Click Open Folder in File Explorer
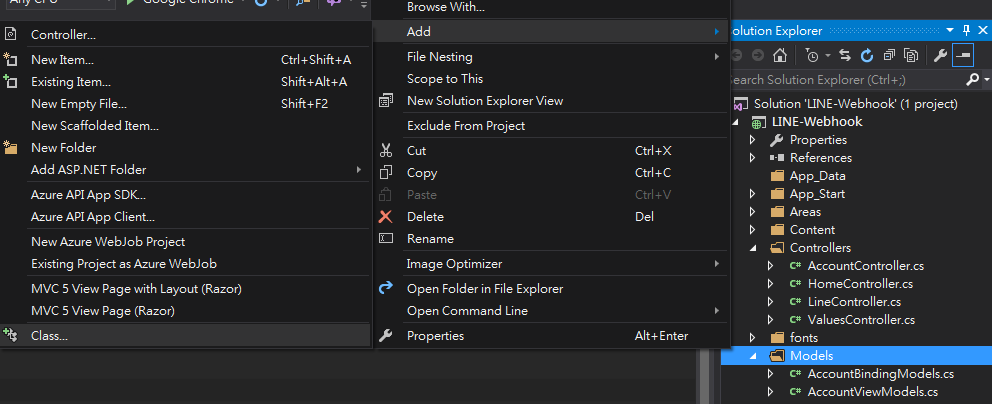 [484, 289]
